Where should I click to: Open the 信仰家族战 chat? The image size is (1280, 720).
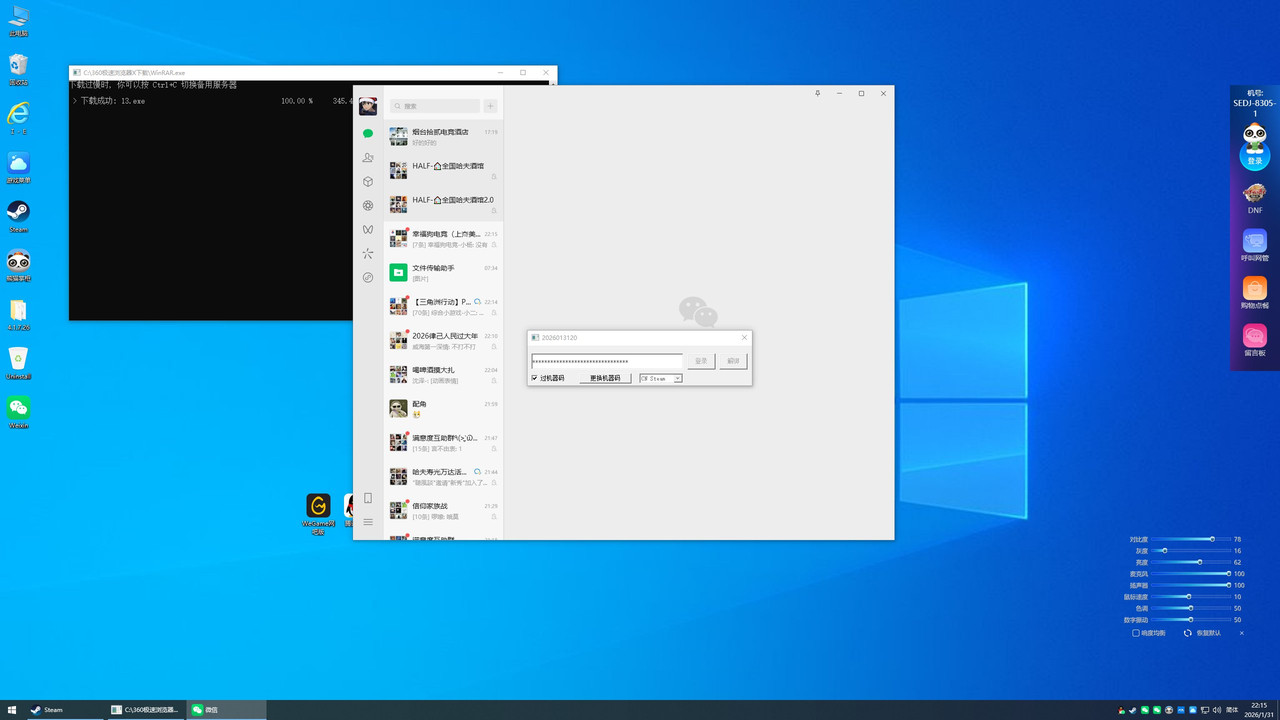pos(443,511)
